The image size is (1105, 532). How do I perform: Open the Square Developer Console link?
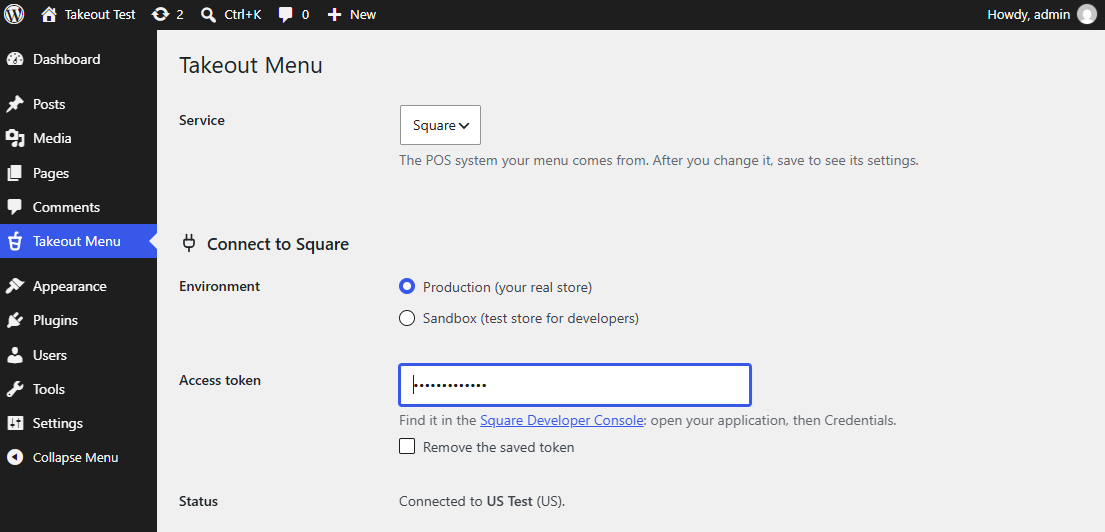[x=562, y=421]
